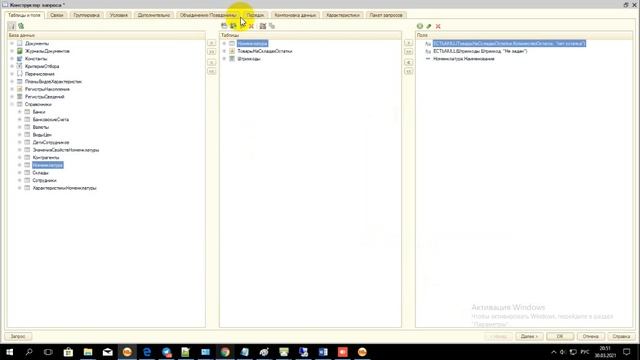Open the Характеристики tab
The image size is (640, 360).
[343, 15]
